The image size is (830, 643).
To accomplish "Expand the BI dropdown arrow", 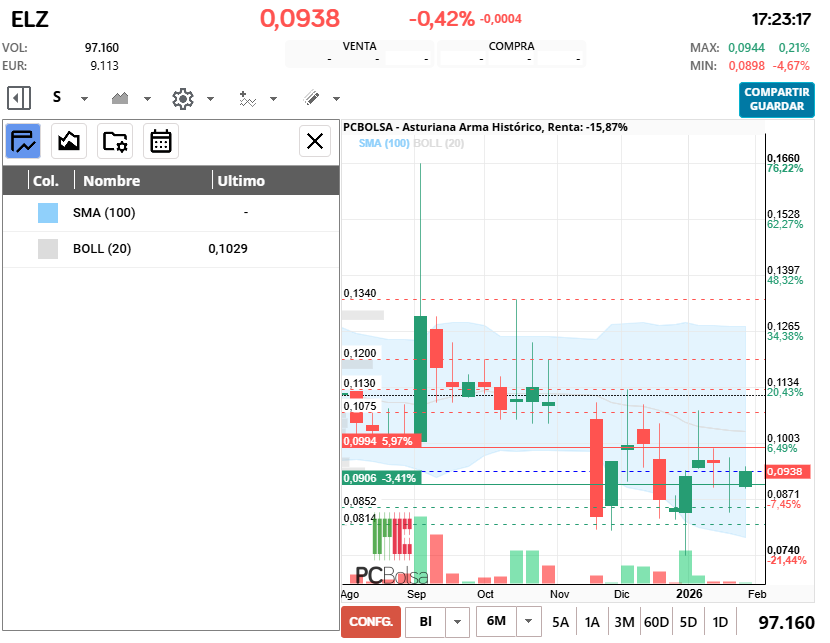I will 457,621.
